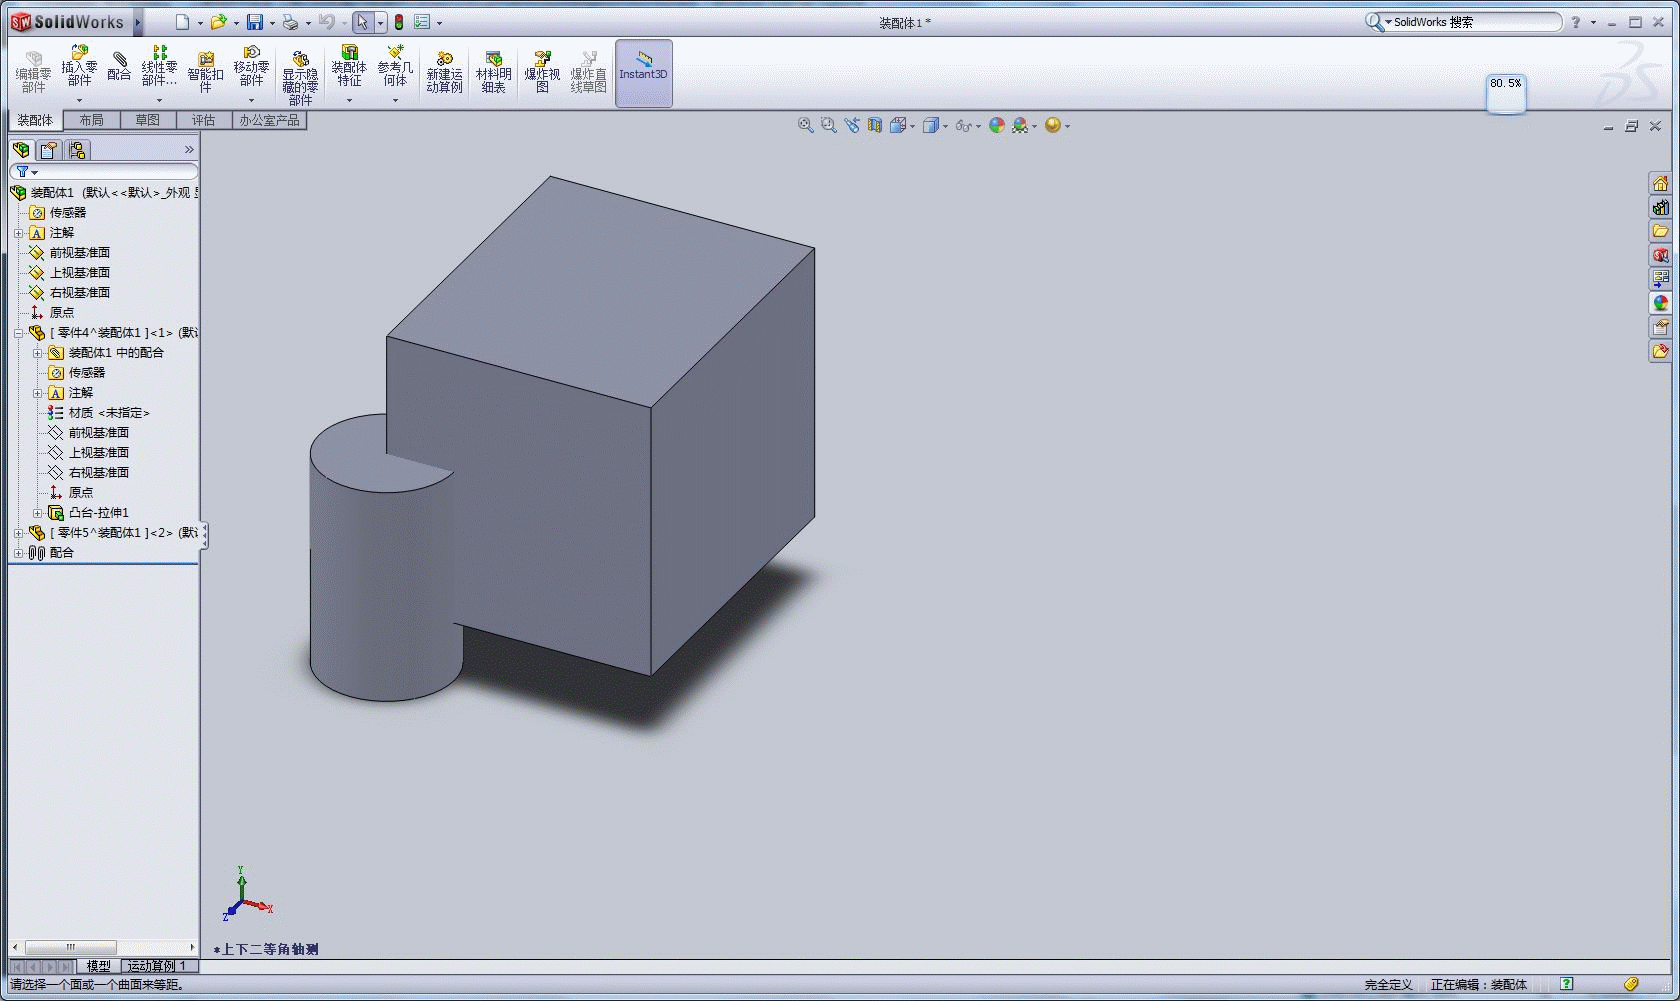This screenshot has height=1001, width=1680.
Task: Open the SolidWorks menu flyout arrow
Action: click(x=138, y=22)
